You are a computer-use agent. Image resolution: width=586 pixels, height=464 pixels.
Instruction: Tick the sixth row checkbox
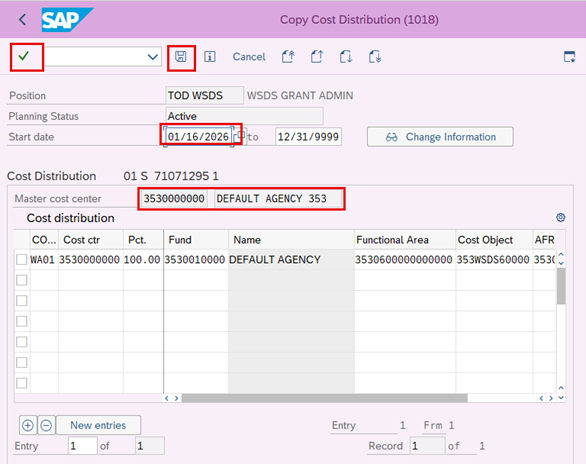[x=22, y=362]
